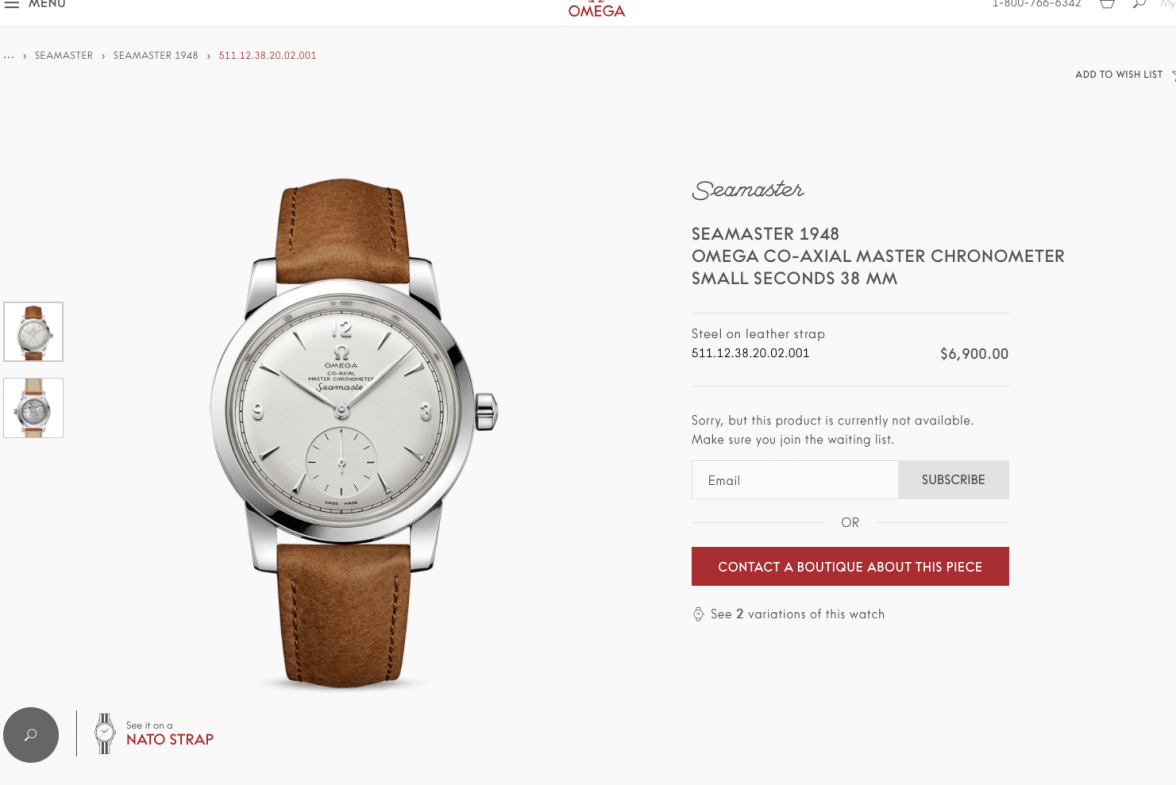Click the NATO strap watch icon
Image resolution: width=1176 pixels, height=785 pixels.
tap(105, 733)
